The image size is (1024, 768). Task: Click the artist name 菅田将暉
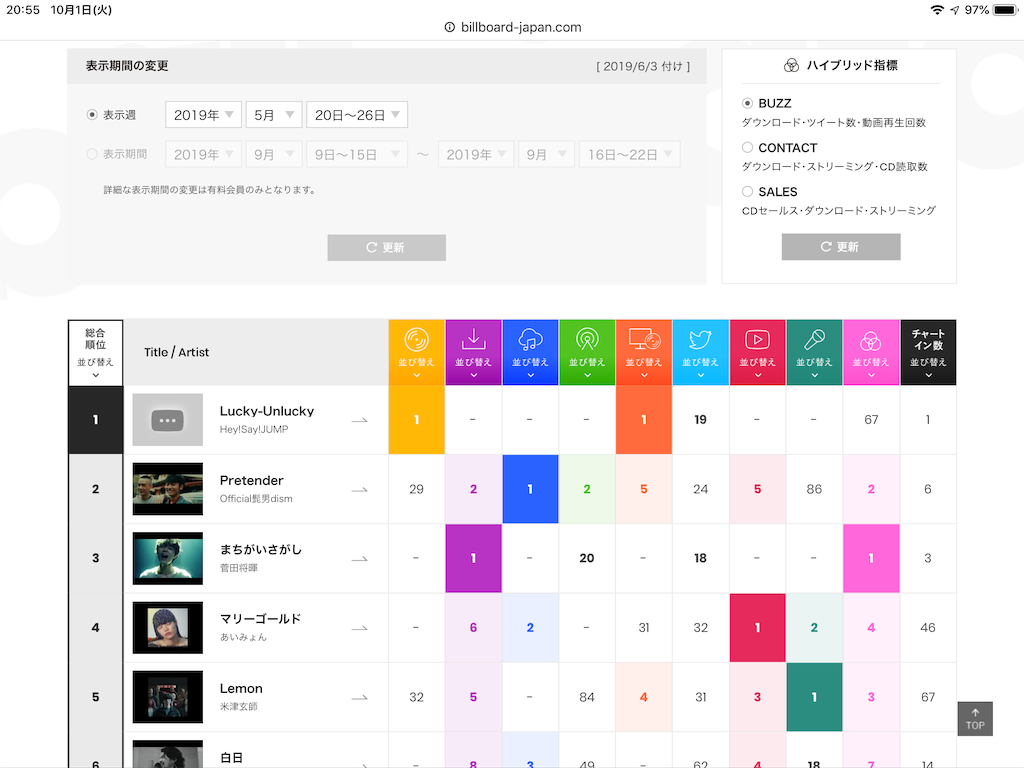tap(238, 568)
